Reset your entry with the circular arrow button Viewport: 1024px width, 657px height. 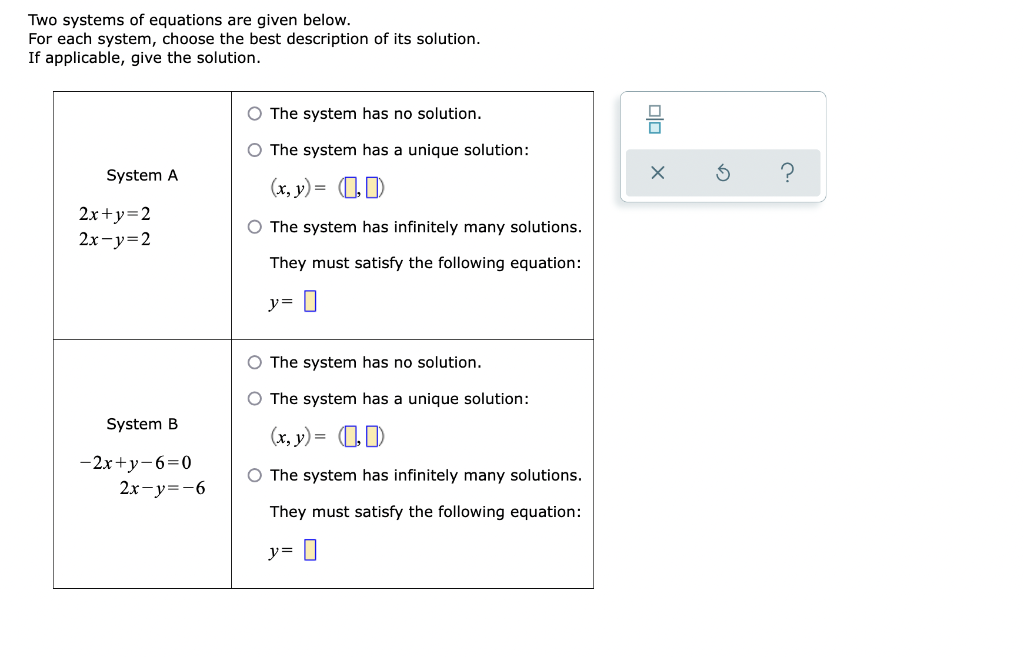[x=723, y=173]
